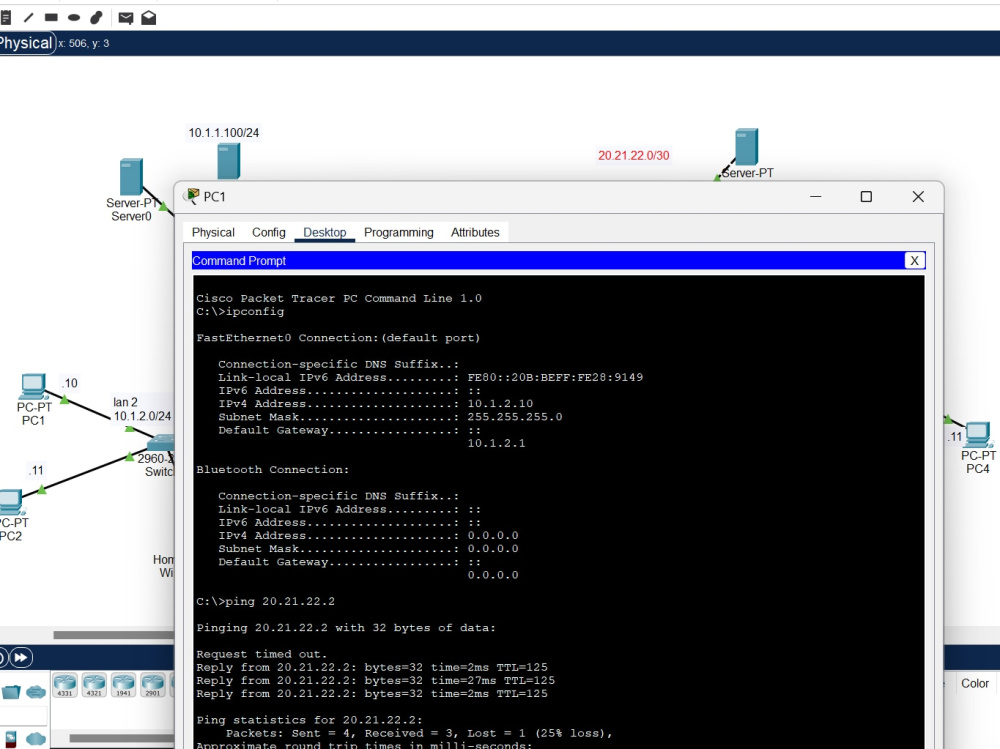Switch to the Config tab of PC1
Image resolution: width=1000 pixels, height=749 pixels.
point(268,232)
